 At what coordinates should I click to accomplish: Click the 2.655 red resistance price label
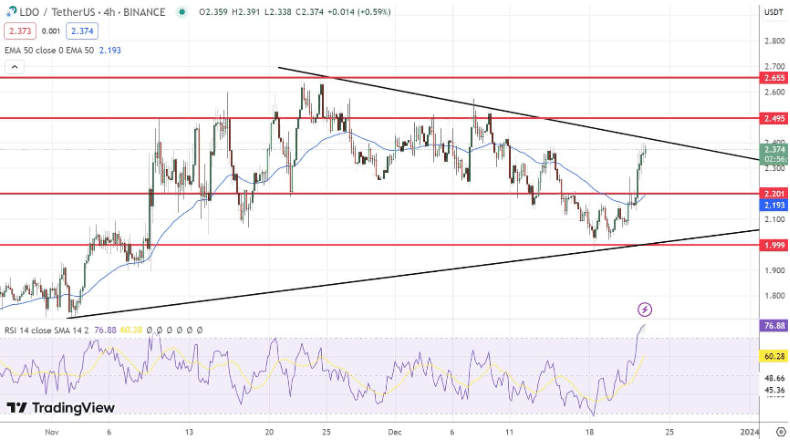[773, 77]
